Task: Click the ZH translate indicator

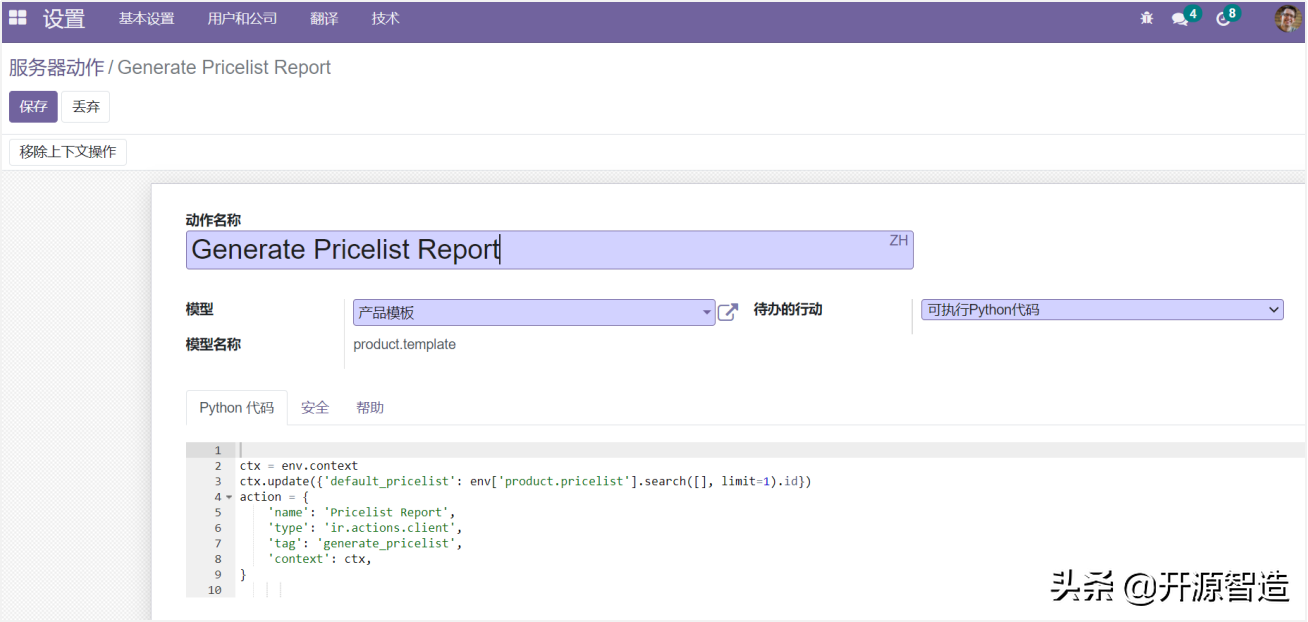Action: point(898,241)
